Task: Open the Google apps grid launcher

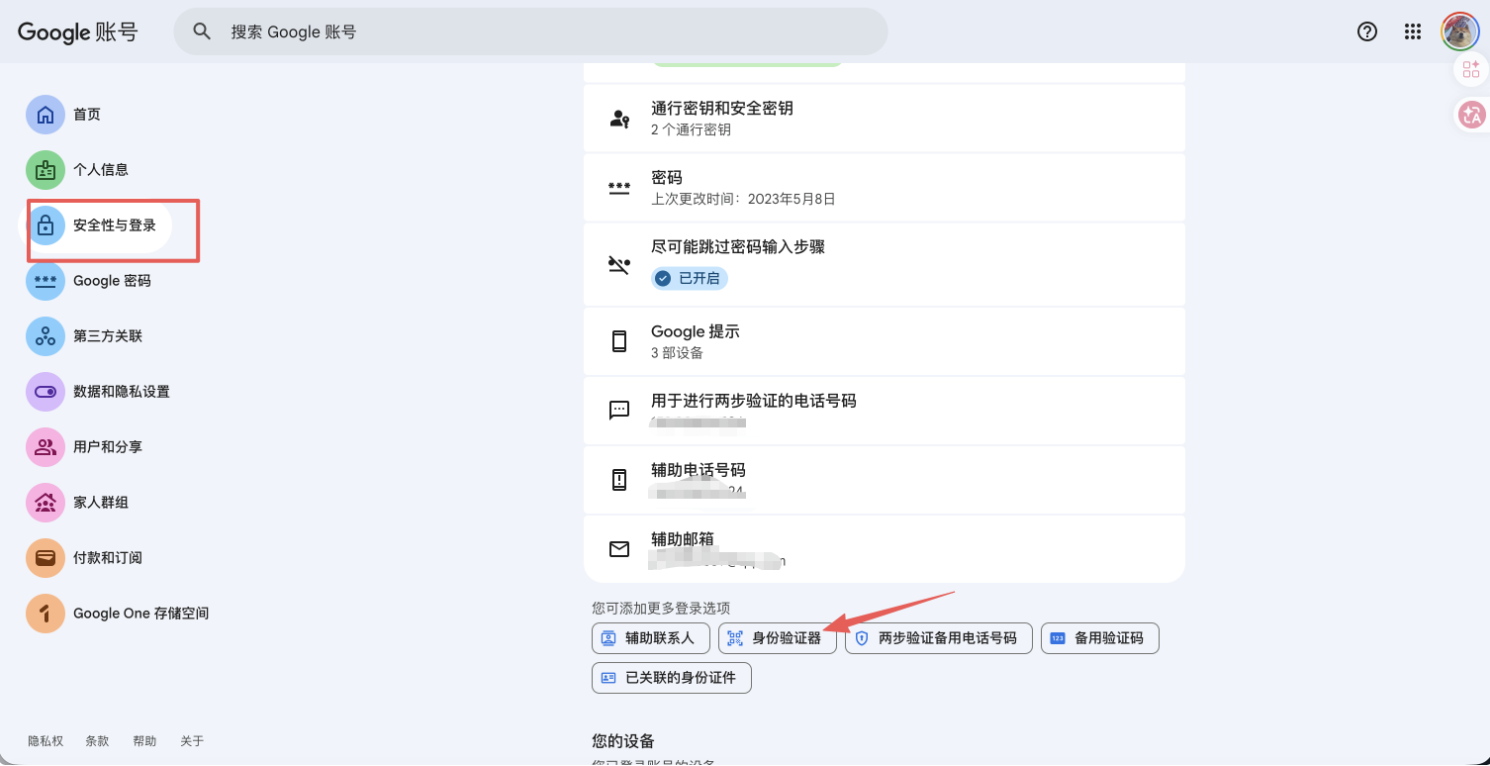Action: [1413, 32]
